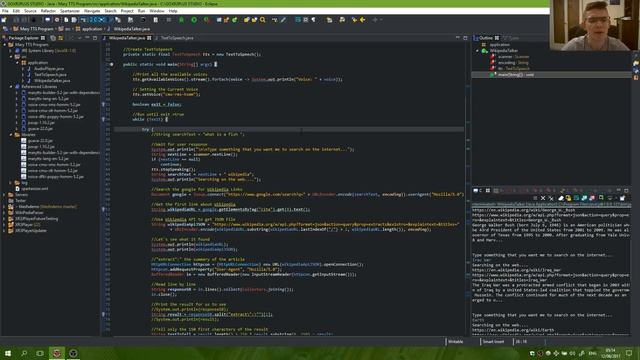Open the Source menu

(30, 11)
